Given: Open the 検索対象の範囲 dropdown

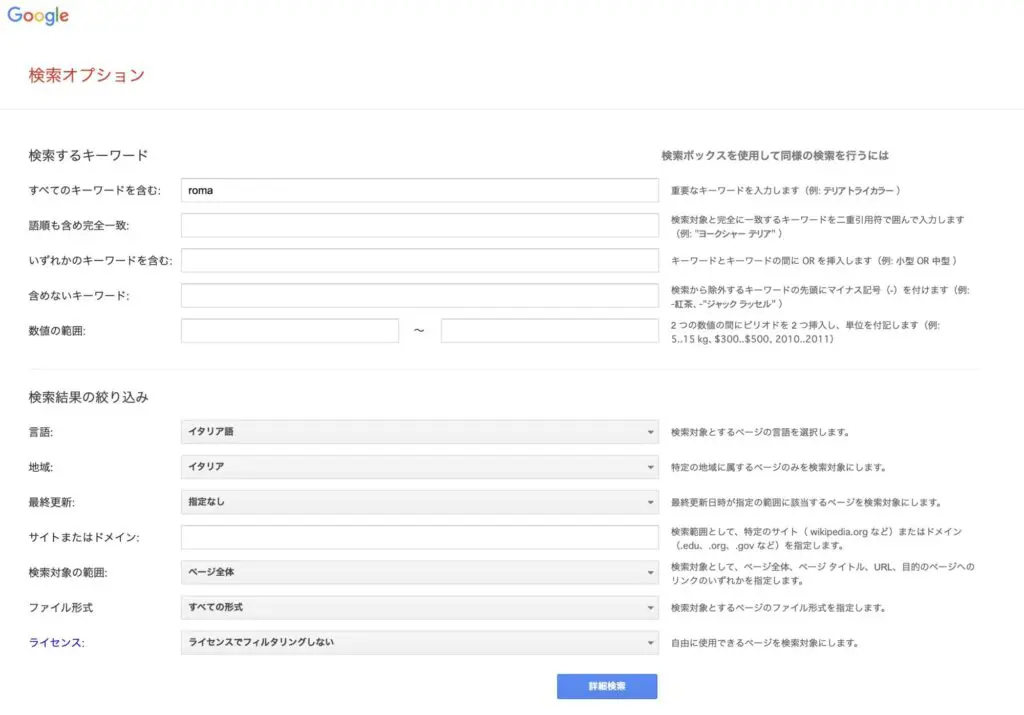Looking at the screenshot, I should pos(419,572).
